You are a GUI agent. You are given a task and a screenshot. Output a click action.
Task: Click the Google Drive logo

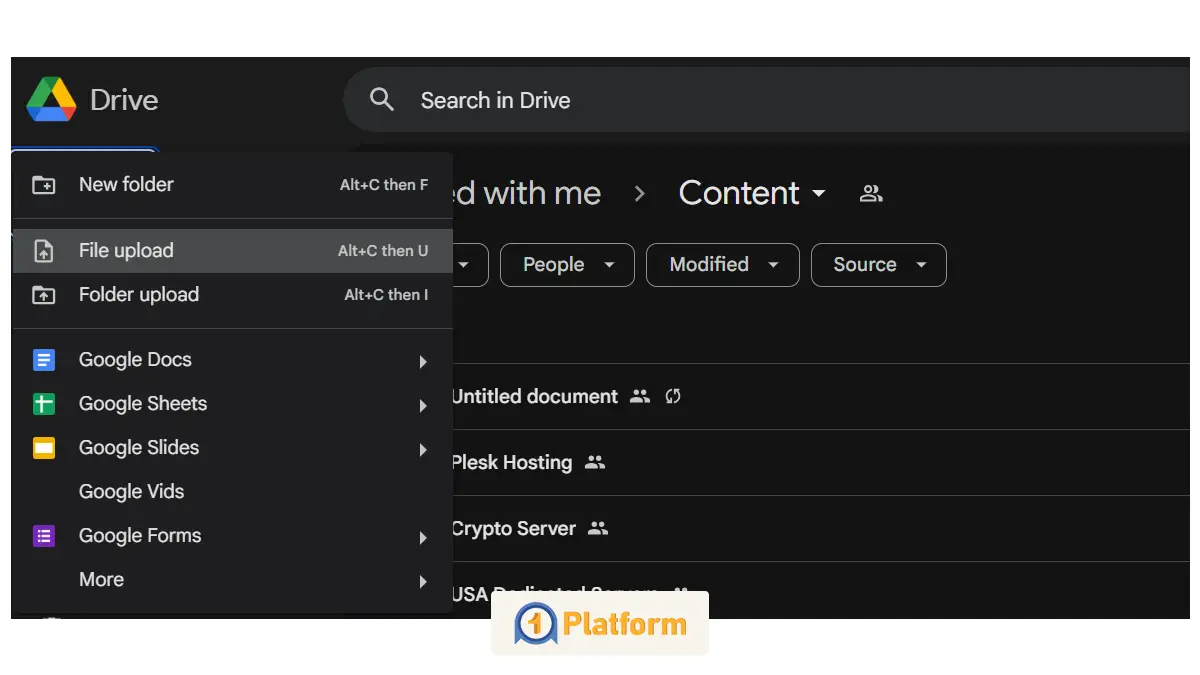51,100
